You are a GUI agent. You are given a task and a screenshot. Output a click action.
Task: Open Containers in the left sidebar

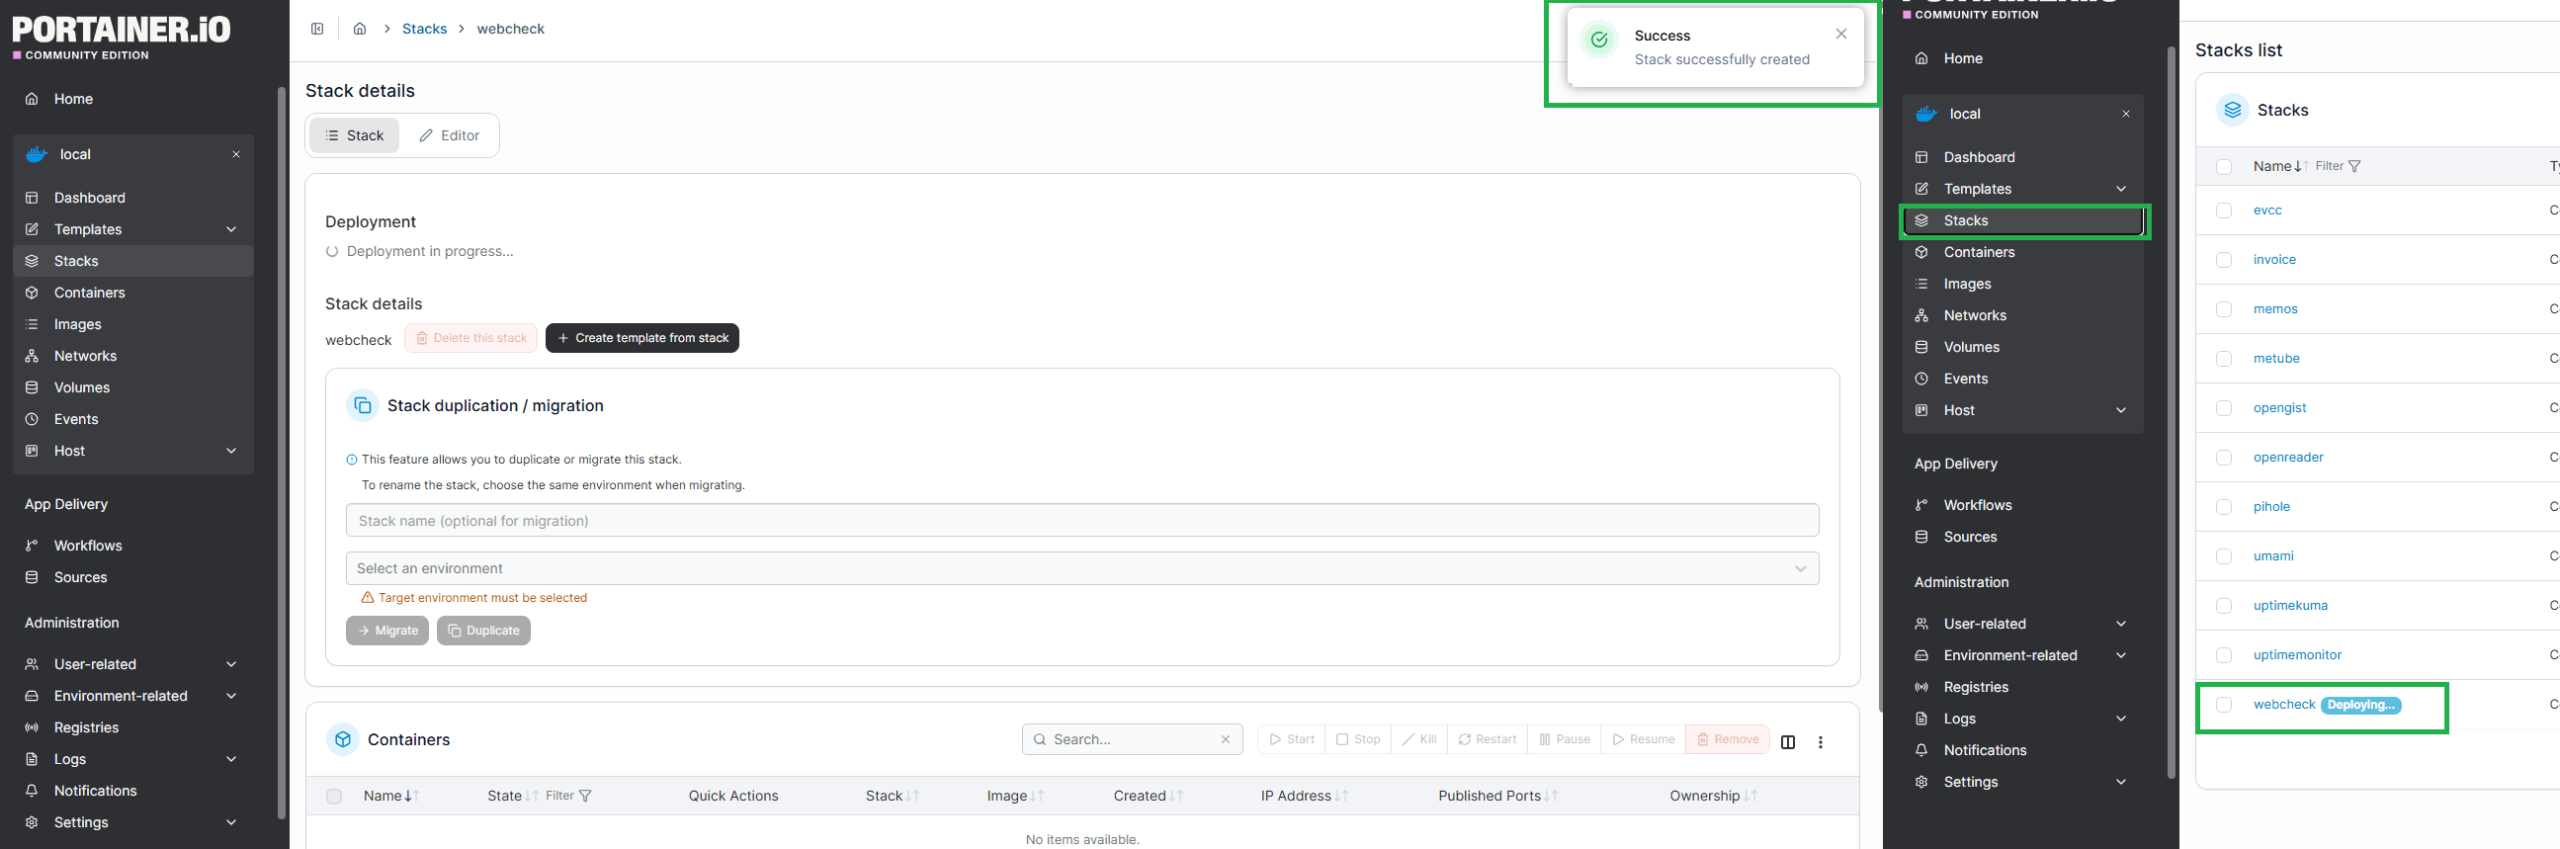[x=133, y=293]
